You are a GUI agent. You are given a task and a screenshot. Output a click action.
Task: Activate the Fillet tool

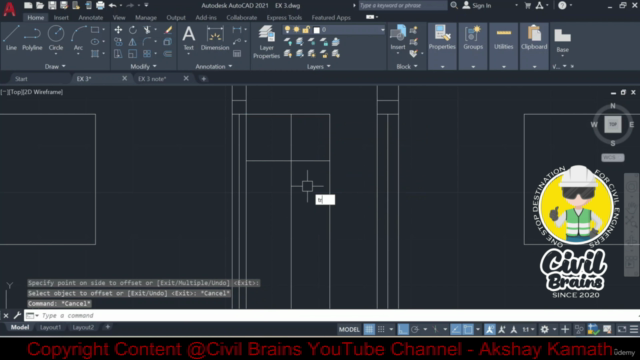pos(147,42)
